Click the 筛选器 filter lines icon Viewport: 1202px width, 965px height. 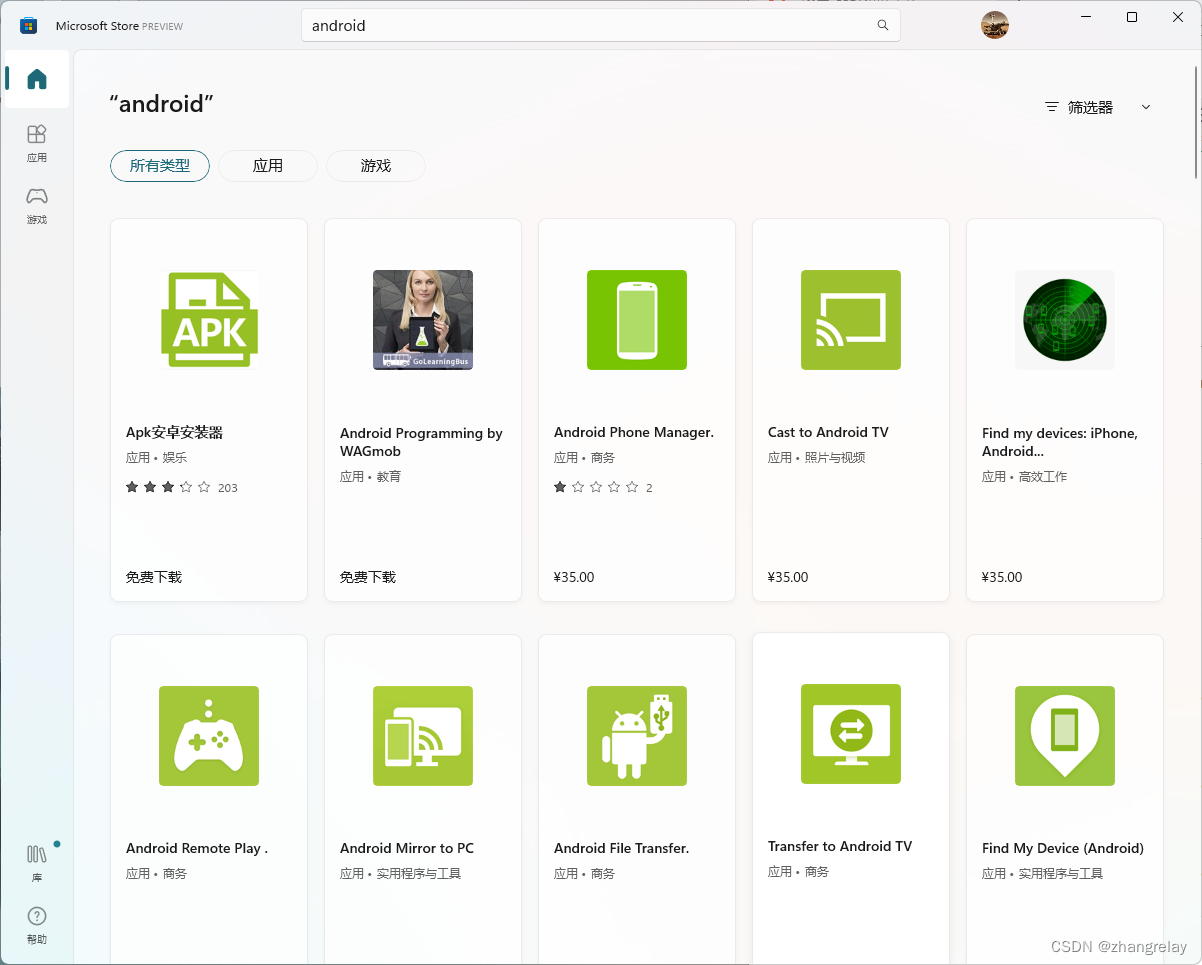coord(1051,107)
